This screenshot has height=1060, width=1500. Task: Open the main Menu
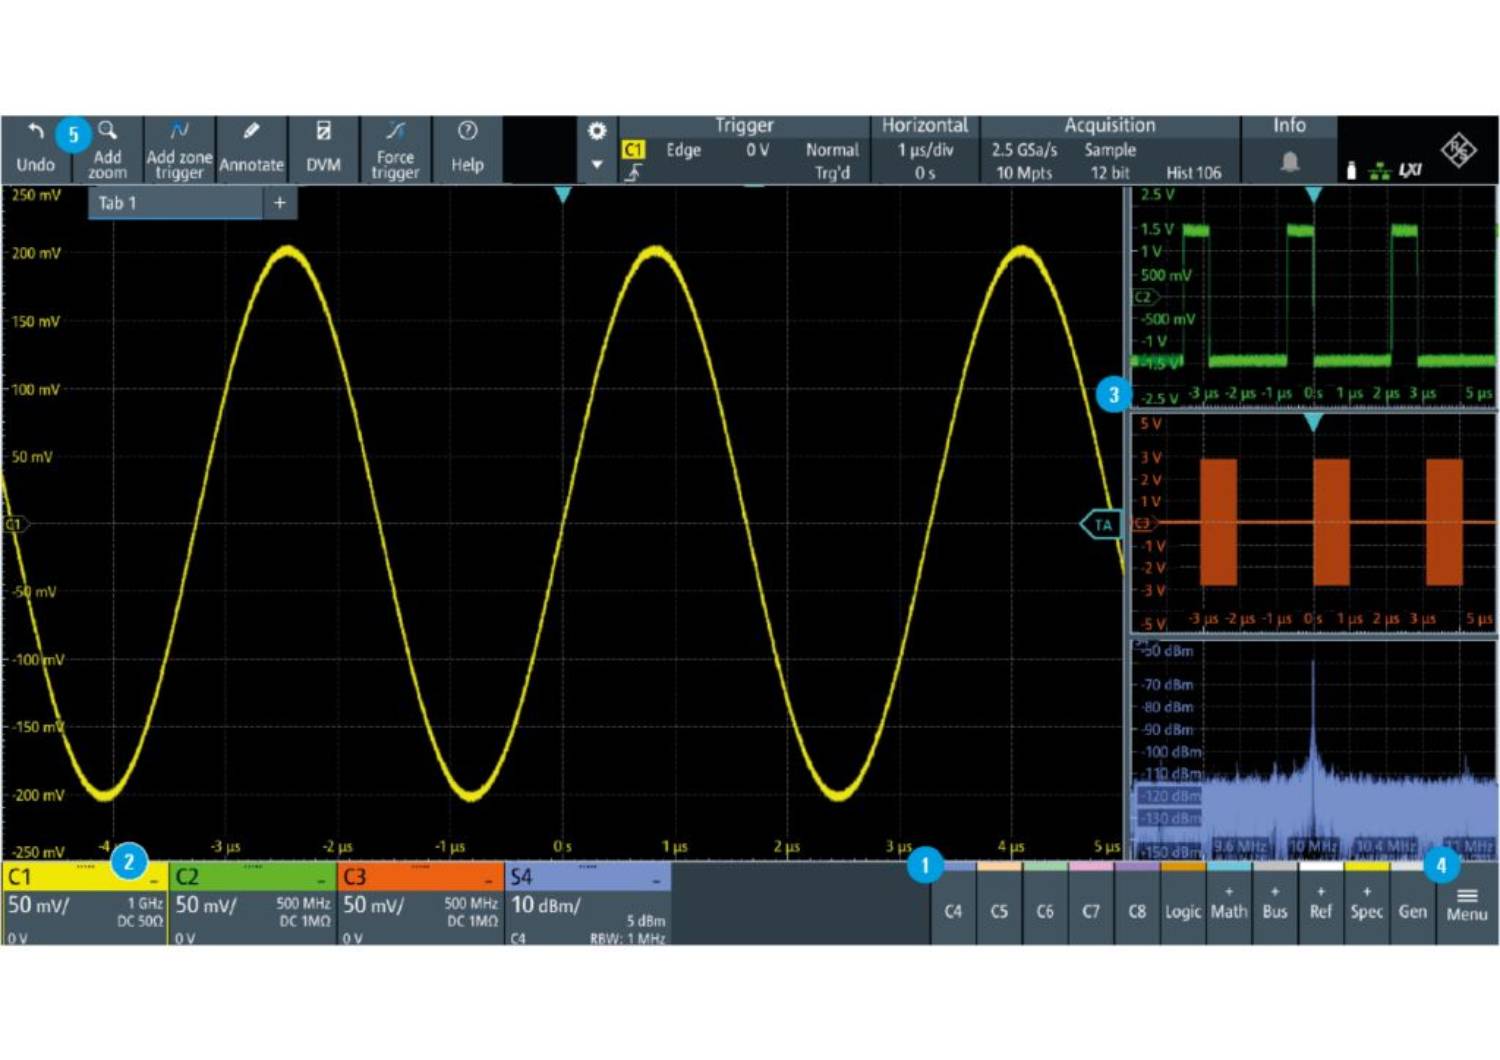tap(1466, 904)
